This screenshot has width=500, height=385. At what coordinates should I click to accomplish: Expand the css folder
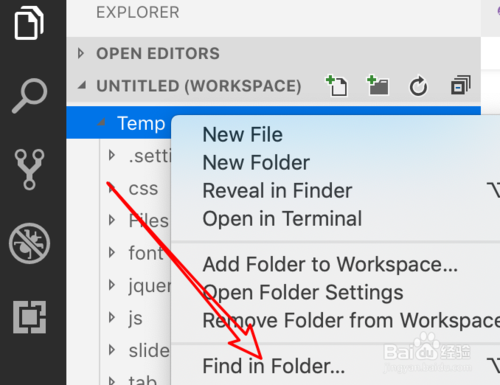pos(112,188)
